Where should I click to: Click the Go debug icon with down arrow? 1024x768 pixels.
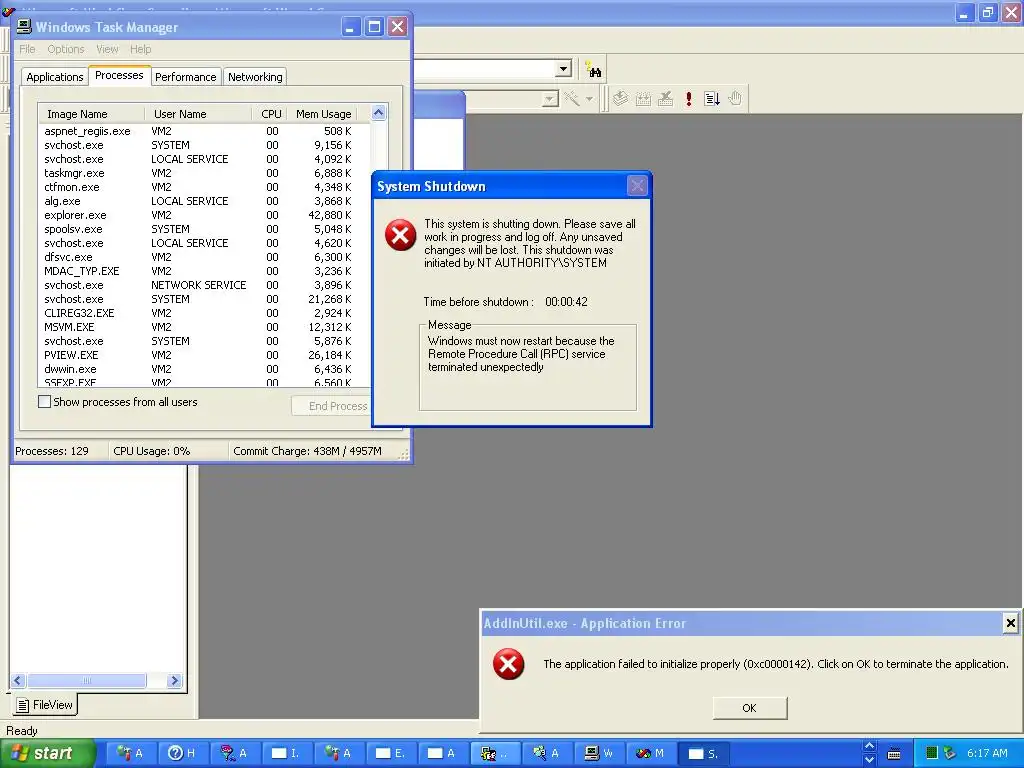[712, 99]
